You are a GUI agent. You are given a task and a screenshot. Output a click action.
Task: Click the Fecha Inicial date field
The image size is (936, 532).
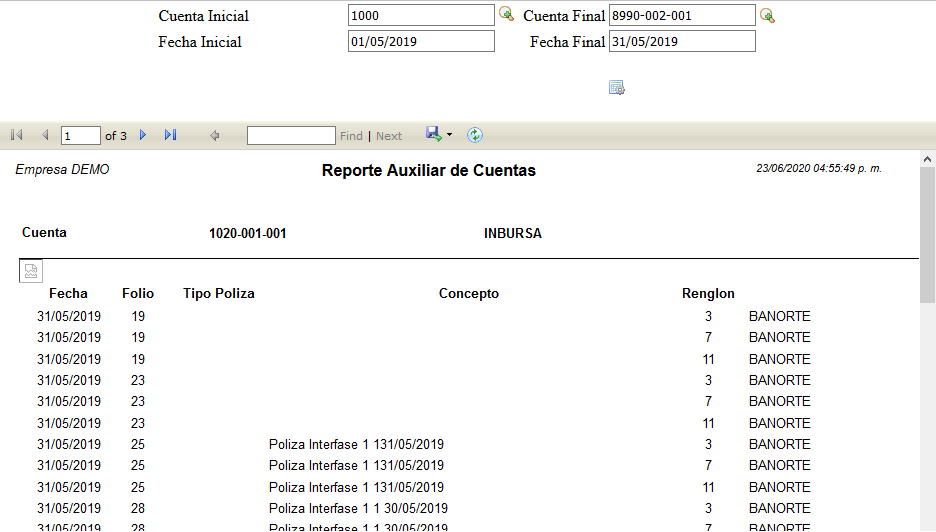421,41
